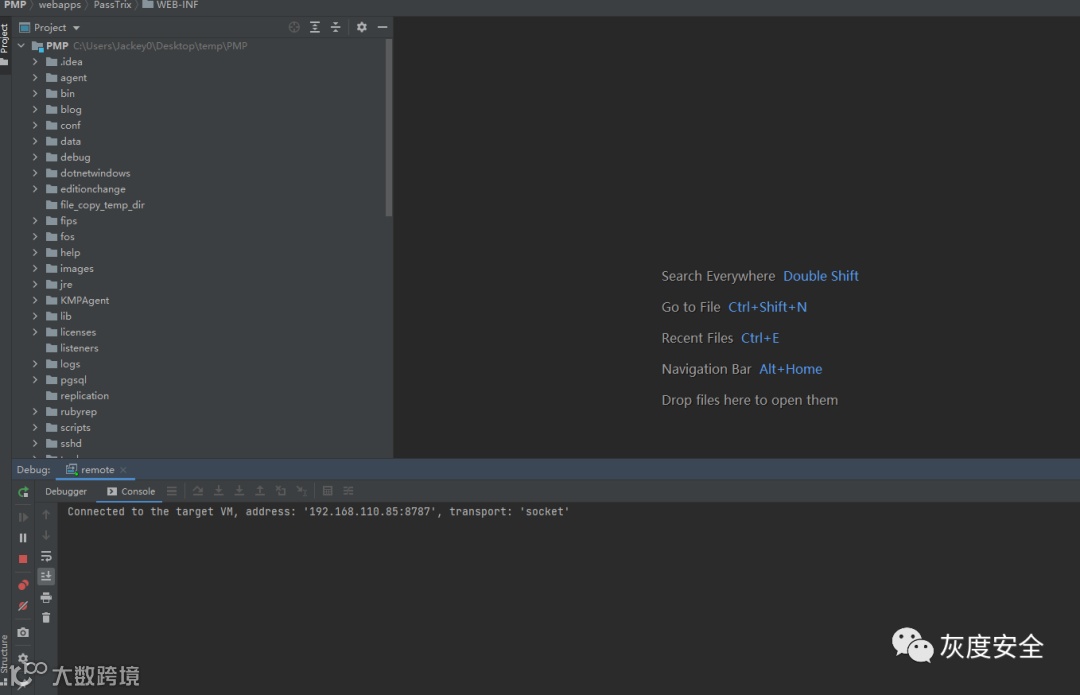Toggle Mute Breakpoints
The width and height of the screenshot is (1080, 695).
pos(23,606)
